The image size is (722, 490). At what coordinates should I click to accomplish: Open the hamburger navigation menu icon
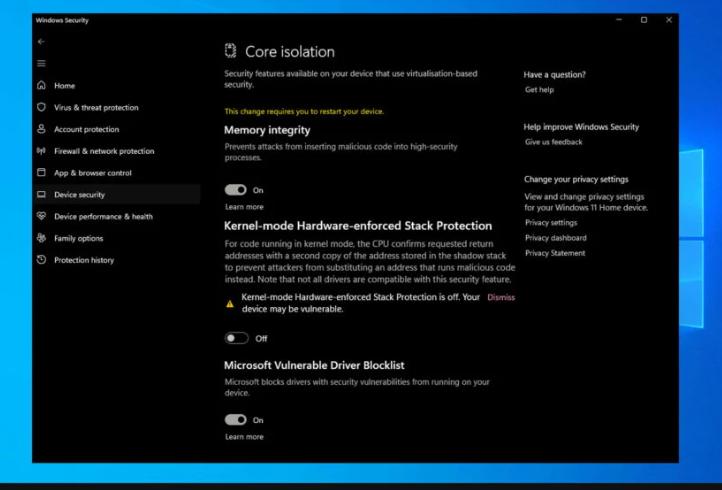pos(41,64)
